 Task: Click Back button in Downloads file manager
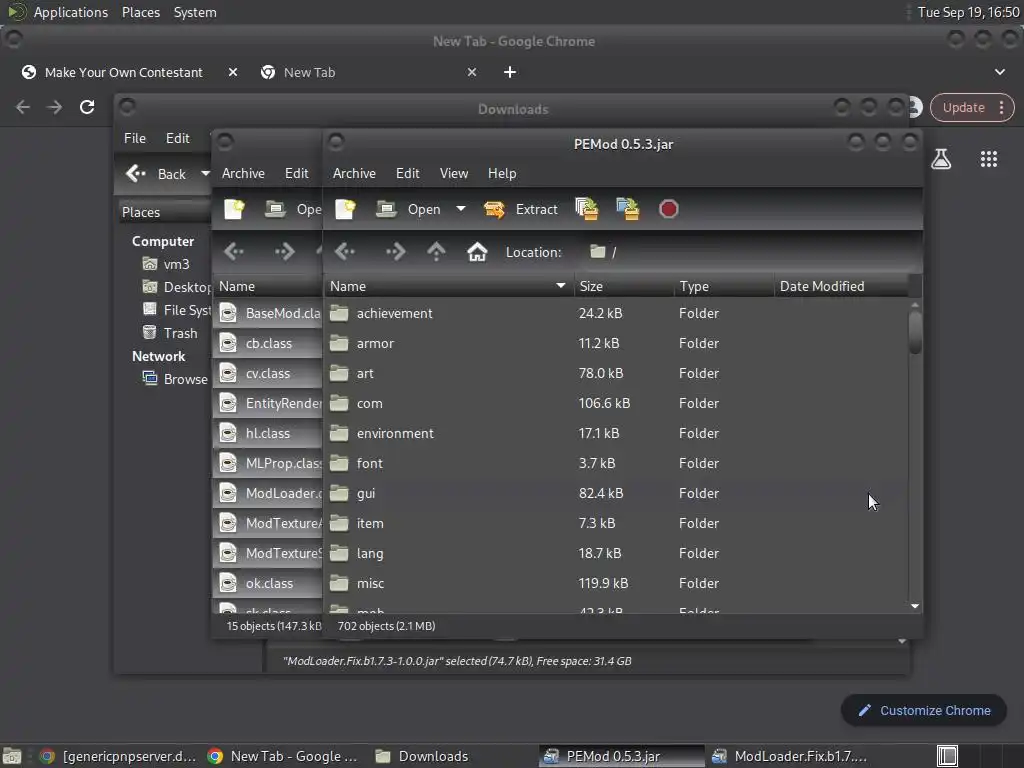(x=157, y=174)
